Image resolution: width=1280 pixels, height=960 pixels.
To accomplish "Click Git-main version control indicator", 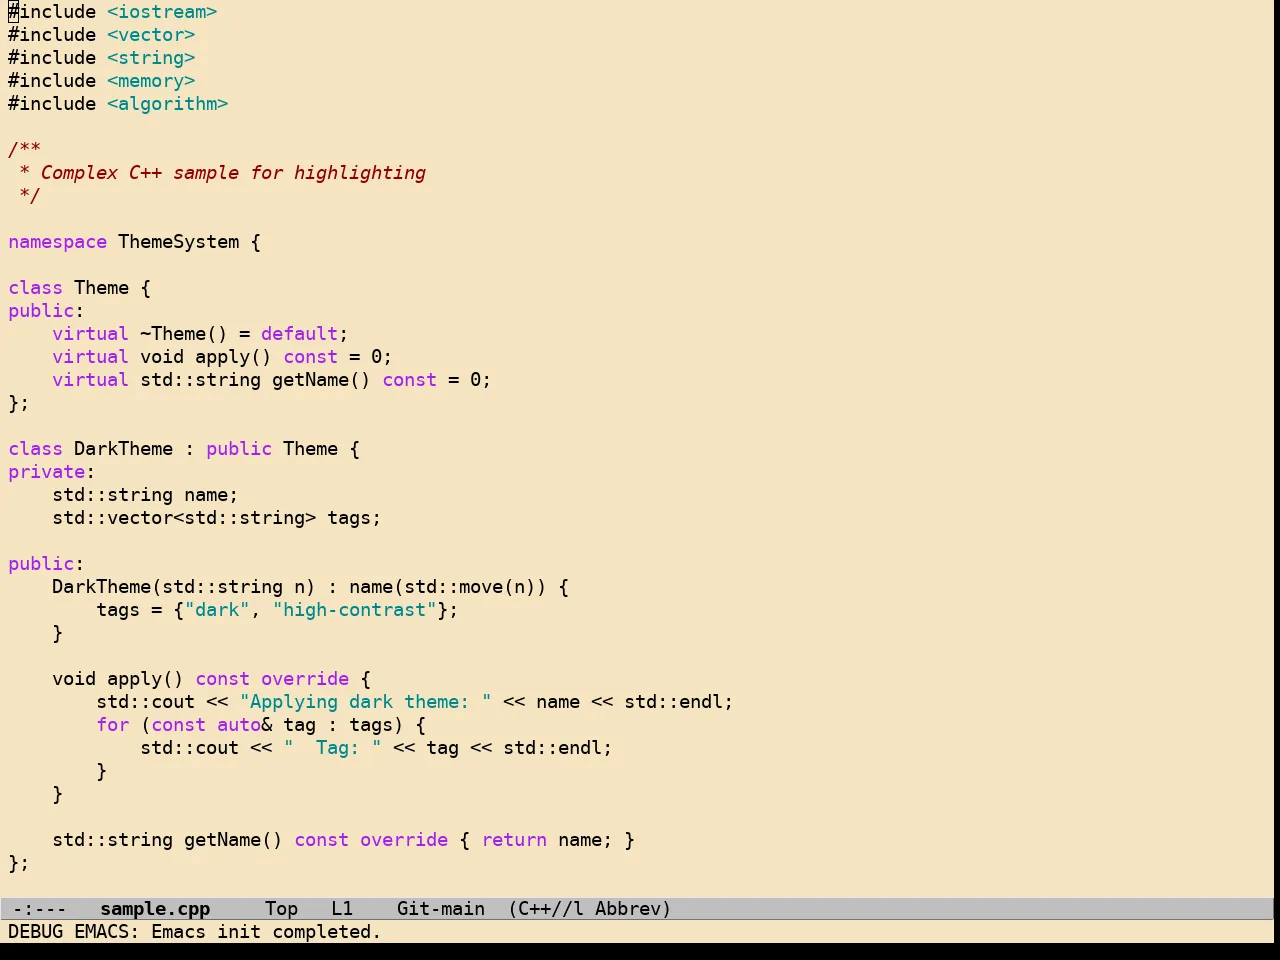I will click(441, 909).
